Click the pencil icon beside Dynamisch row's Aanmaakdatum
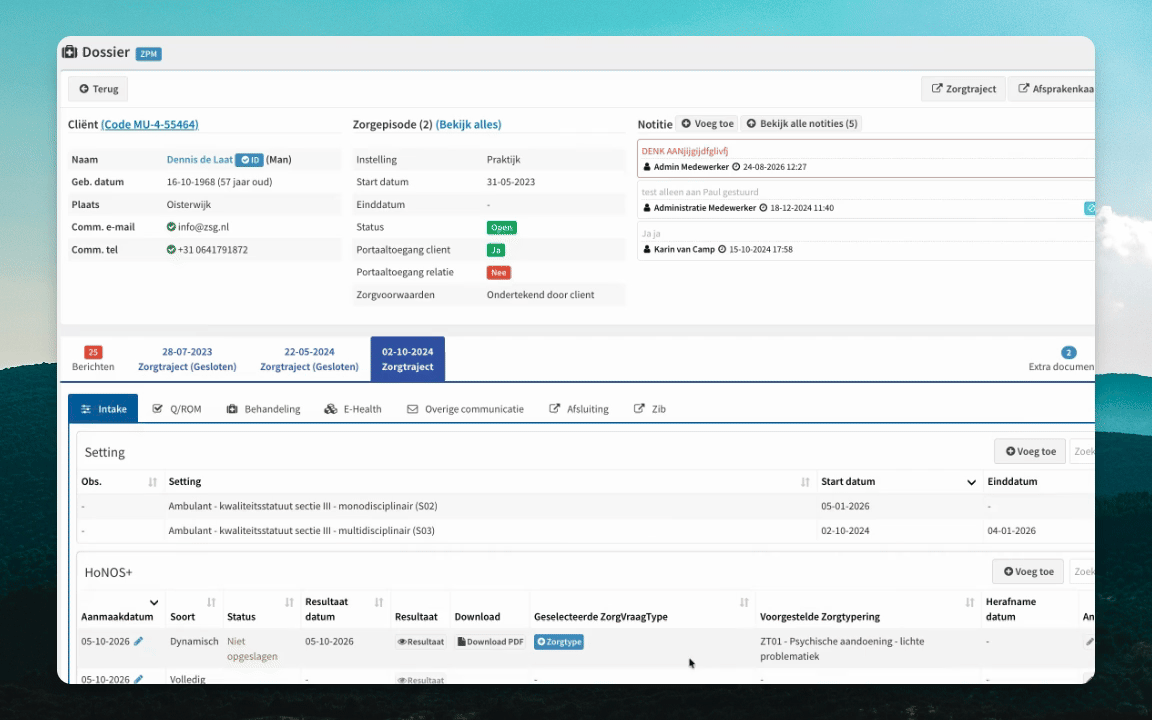The height and width of the screenshot is (720, 1152). click(x=138, y=641)
